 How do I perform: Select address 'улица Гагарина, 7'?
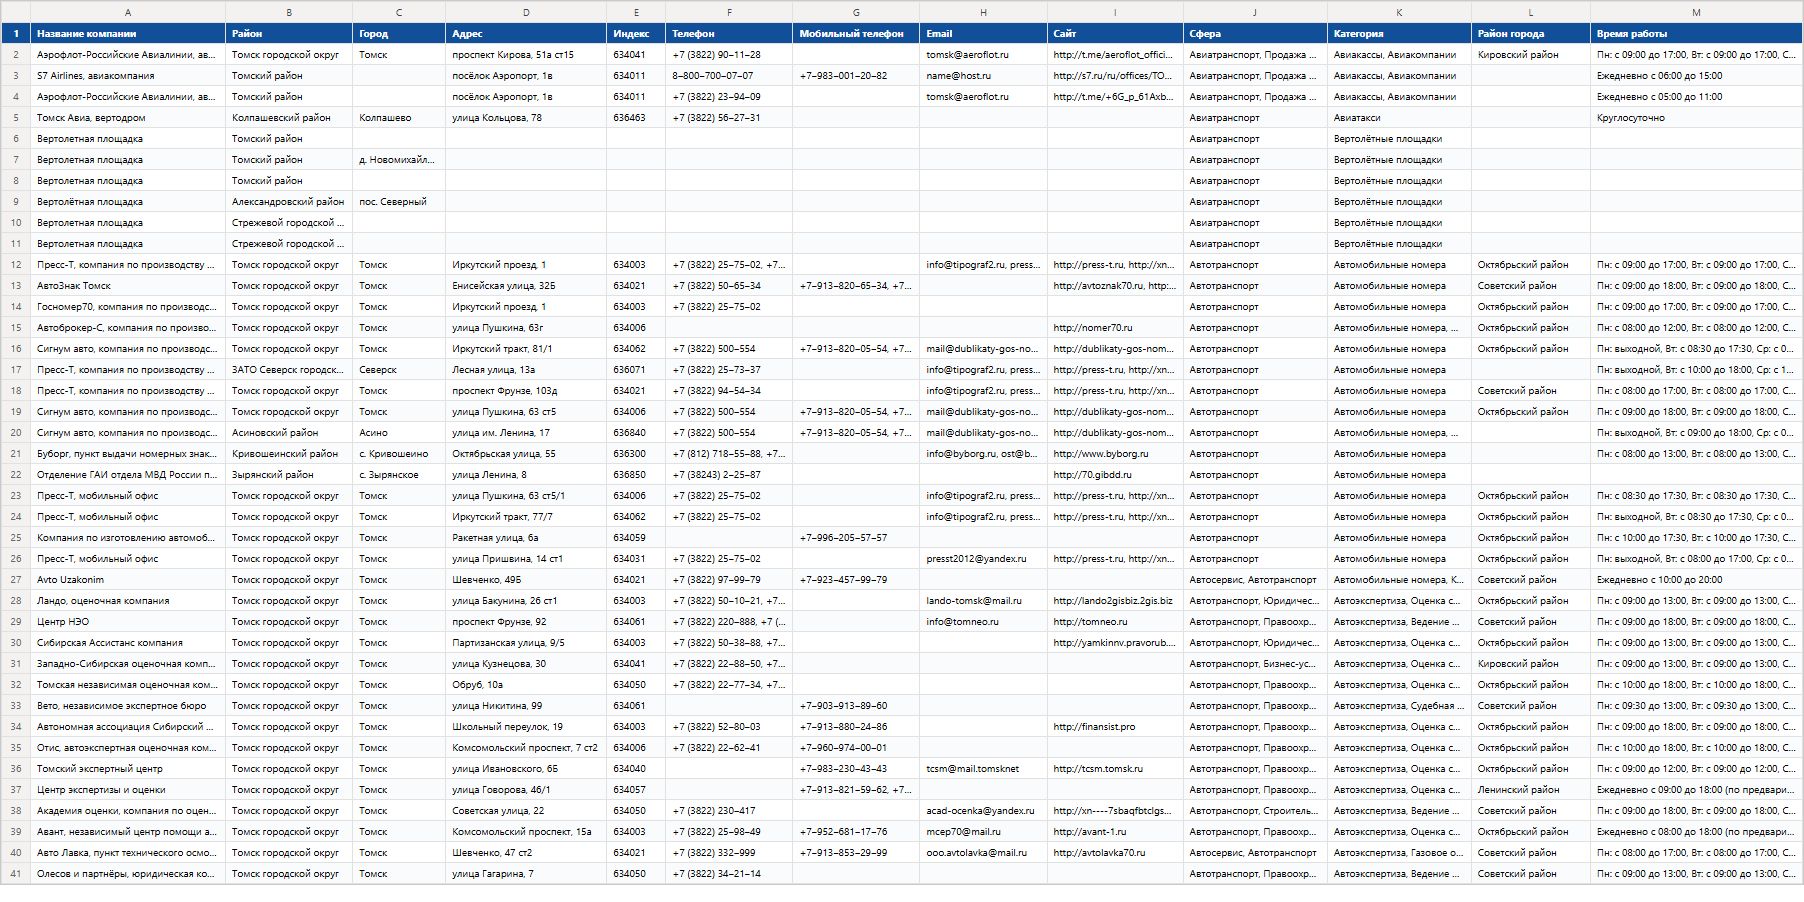[x=526, y=874]
